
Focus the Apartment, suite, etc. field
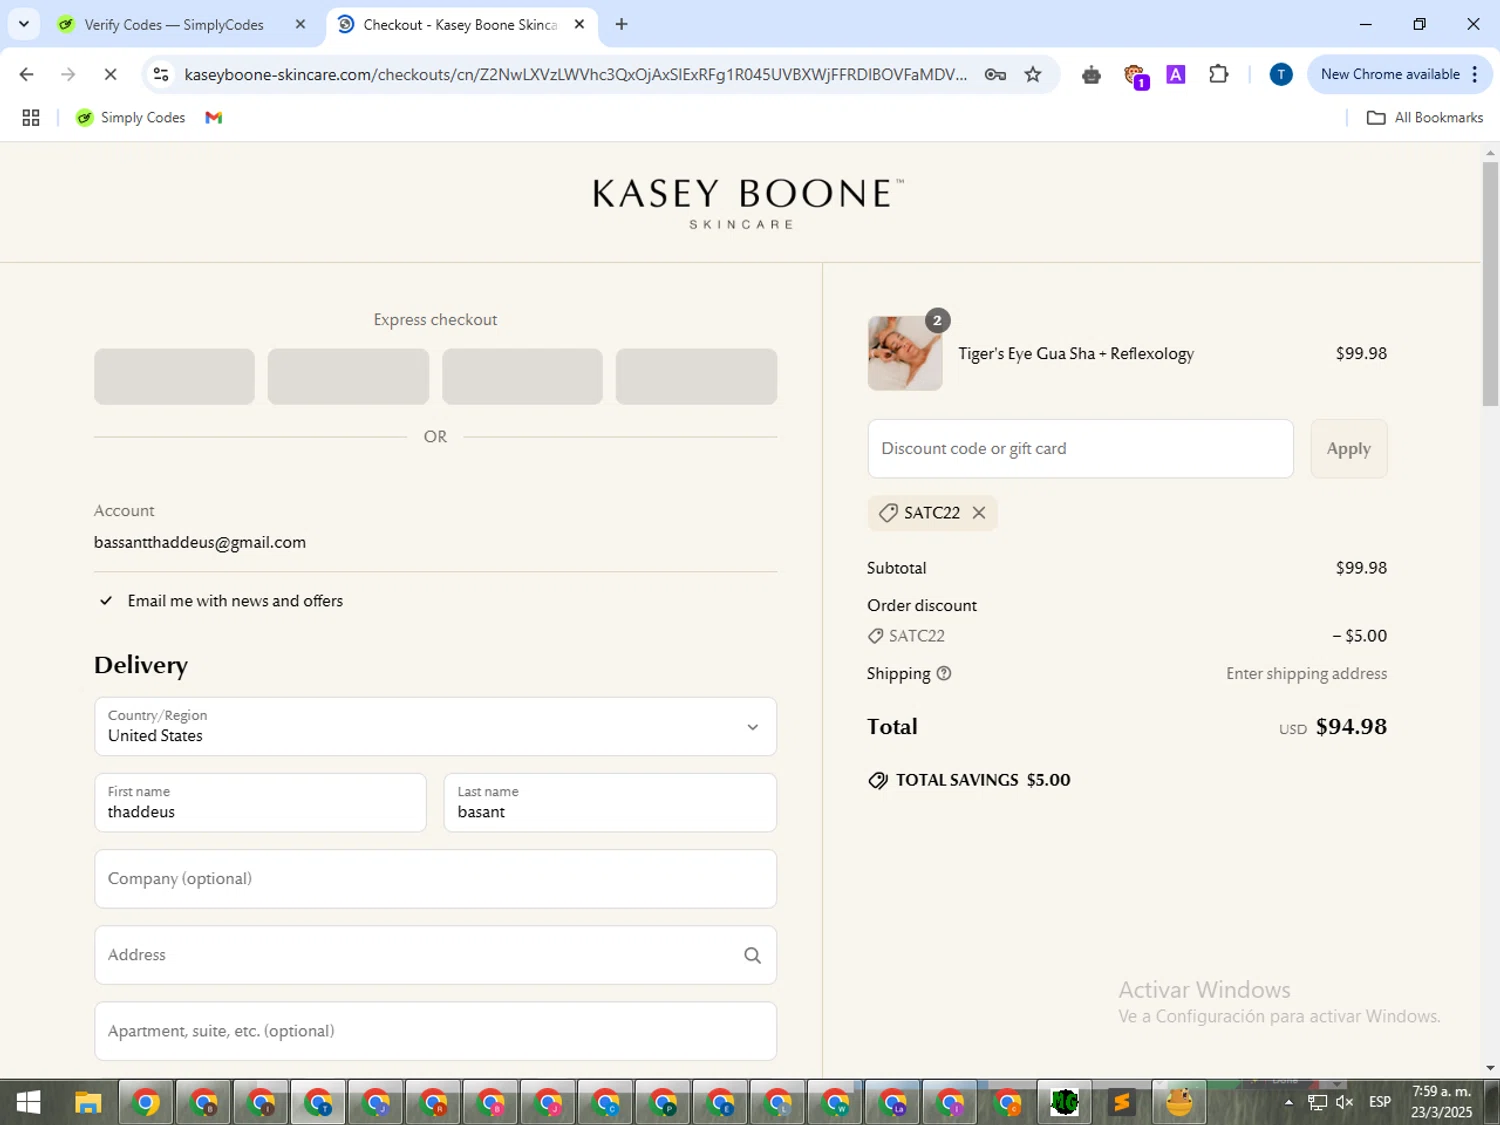coord(435,1031)
